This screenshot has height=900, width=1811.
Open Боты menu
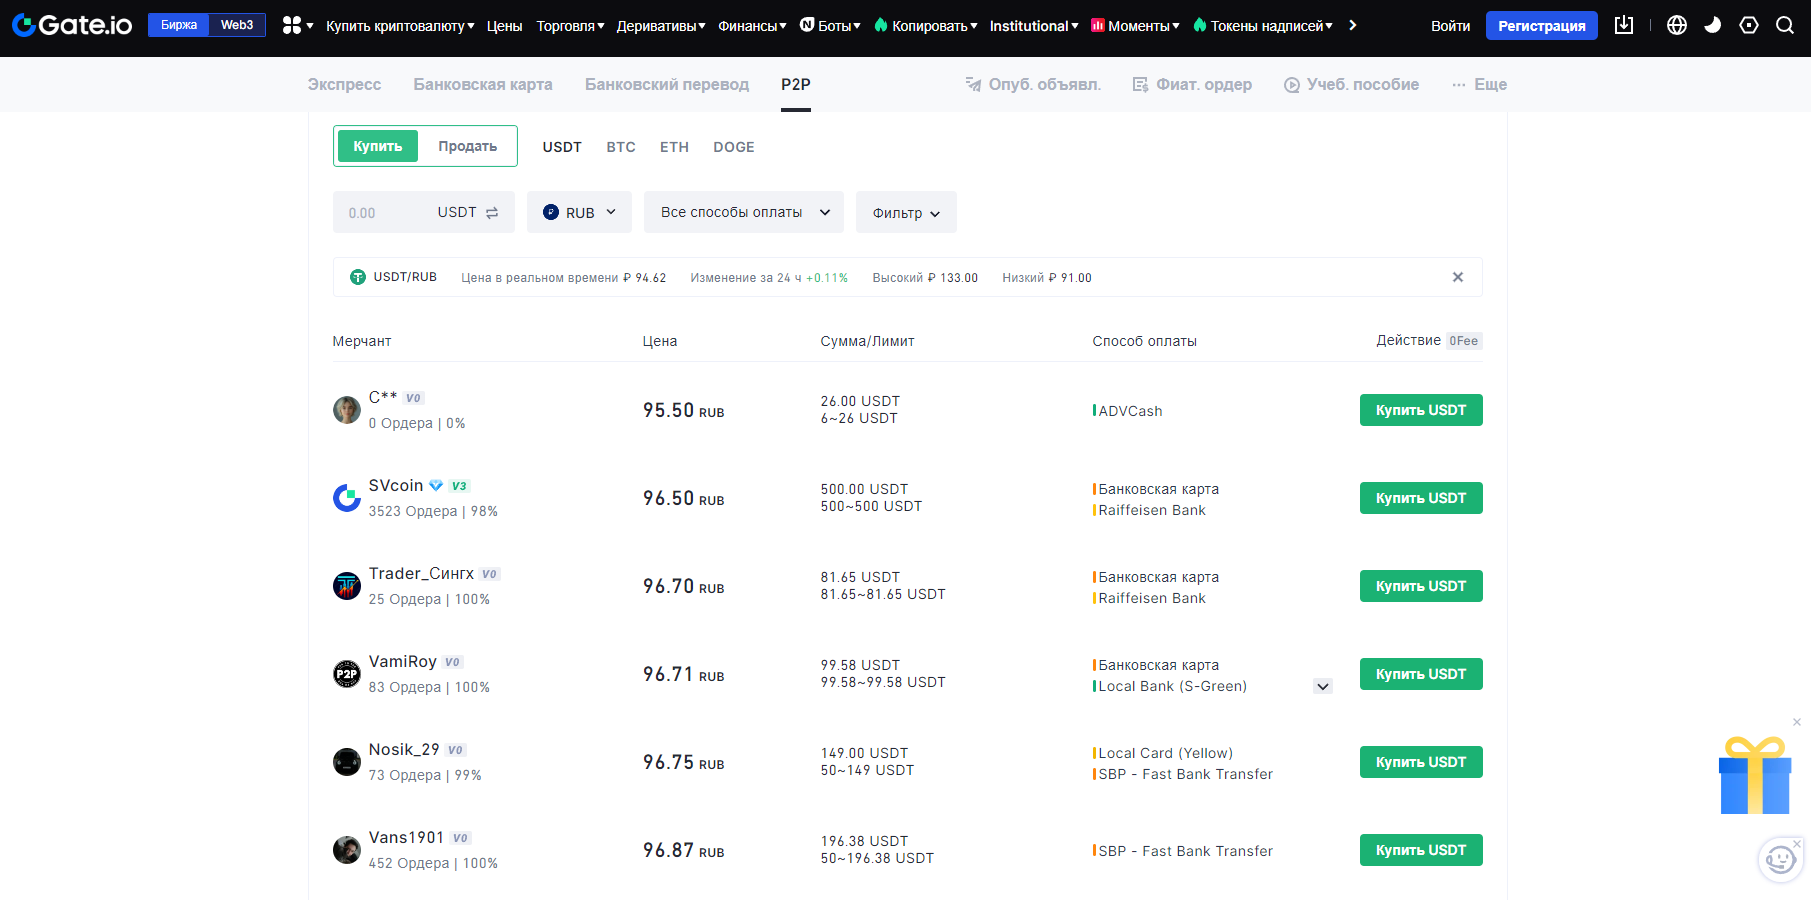tap(830, 26)
